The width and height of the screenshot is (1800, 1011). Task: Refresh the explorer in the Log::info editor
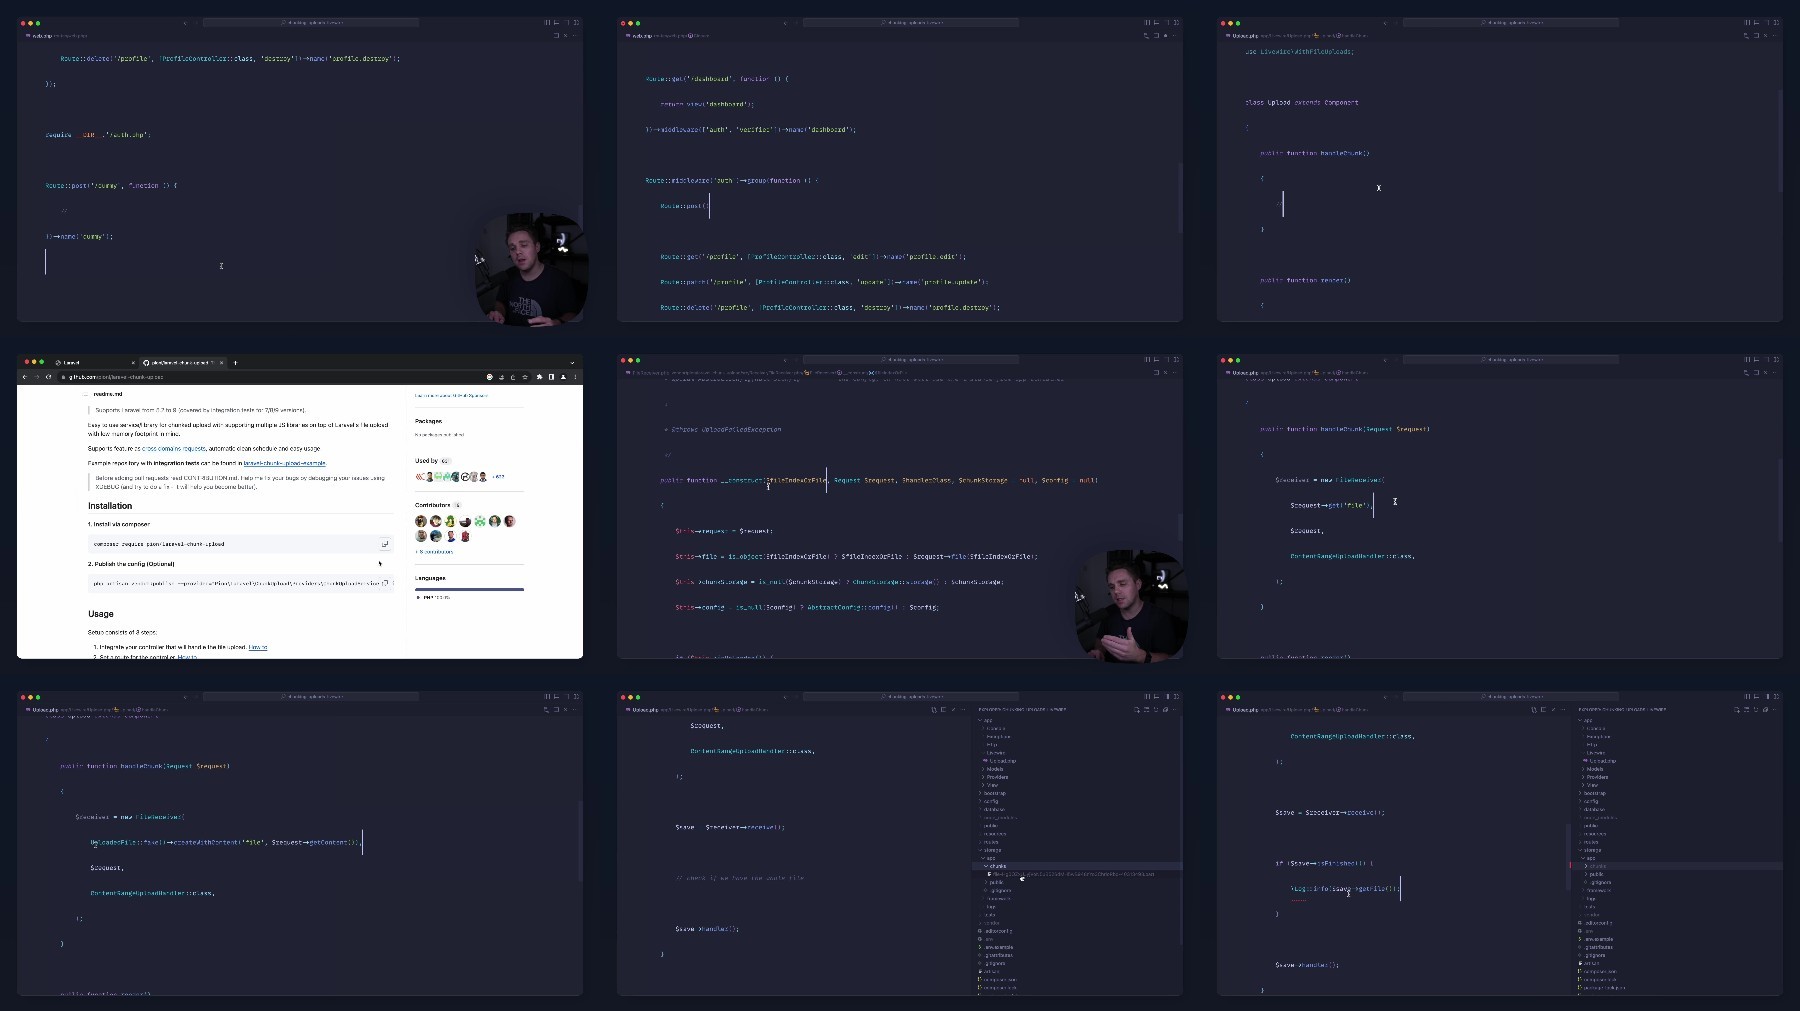pyautogui.click(x=1756, y=710)
